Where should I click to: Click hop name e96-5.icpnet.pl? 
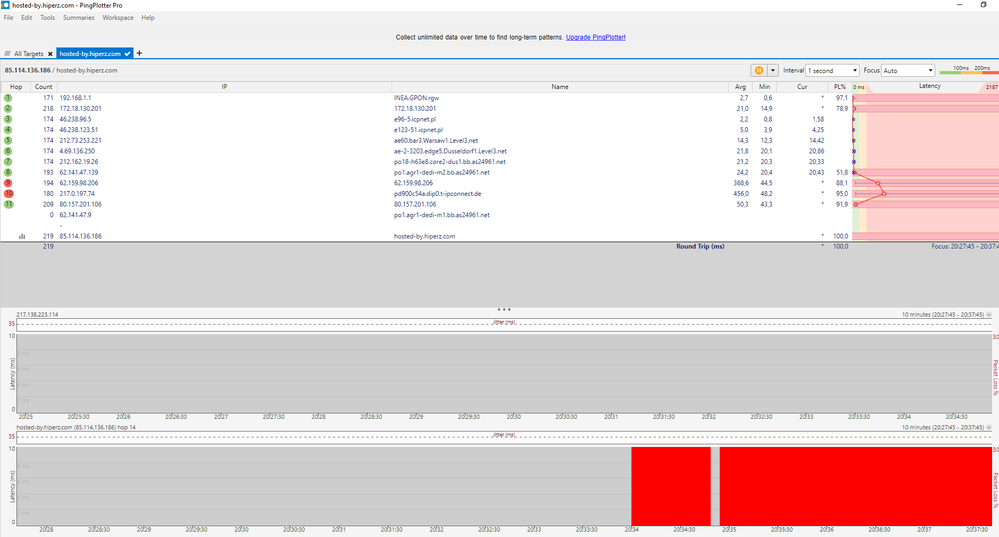click(x=415, y=119)
